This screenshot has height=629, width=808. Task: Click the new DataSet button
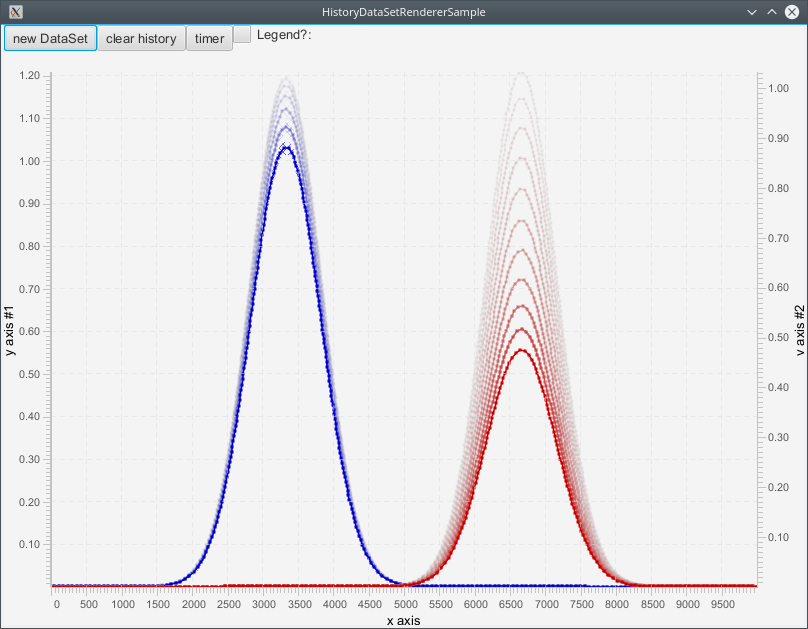coord(50,38)
